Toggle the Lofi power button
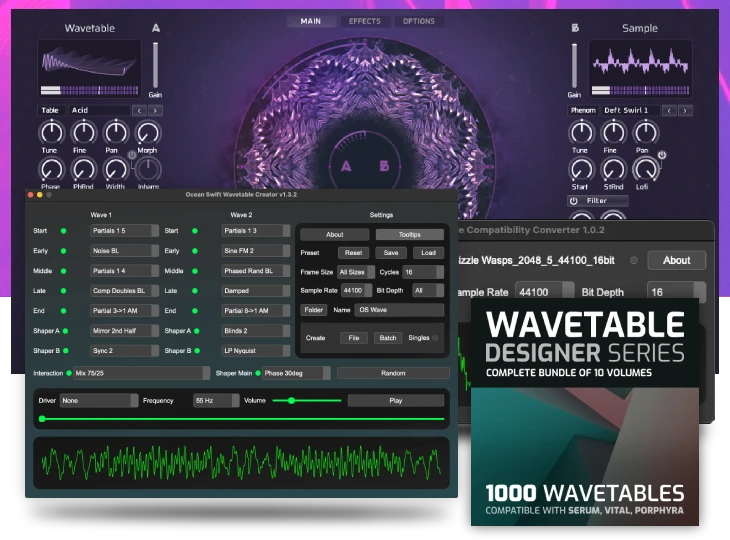Screen dimensions: 730x540 pyautogui.click(x=662, y=155)
